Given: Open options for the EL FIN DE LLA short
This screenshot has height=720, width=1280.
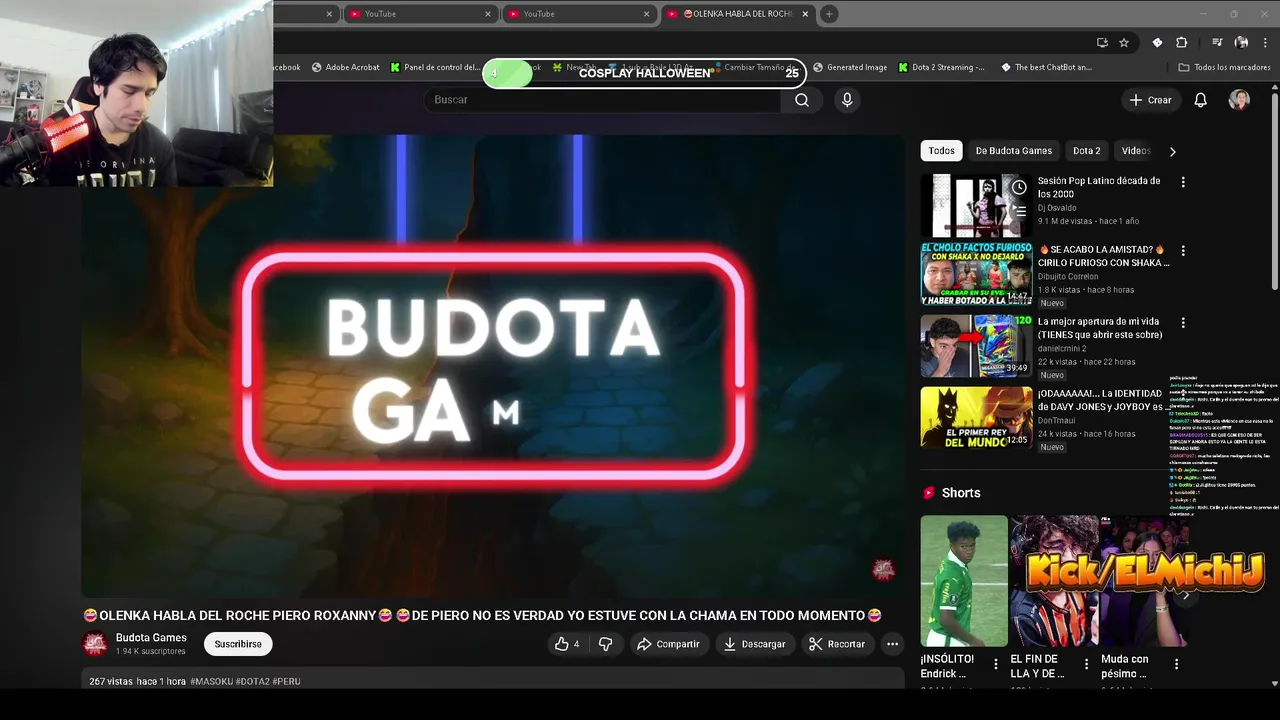Looking at the screenshot, I should pyautogui.click(x=1086, y=664).
